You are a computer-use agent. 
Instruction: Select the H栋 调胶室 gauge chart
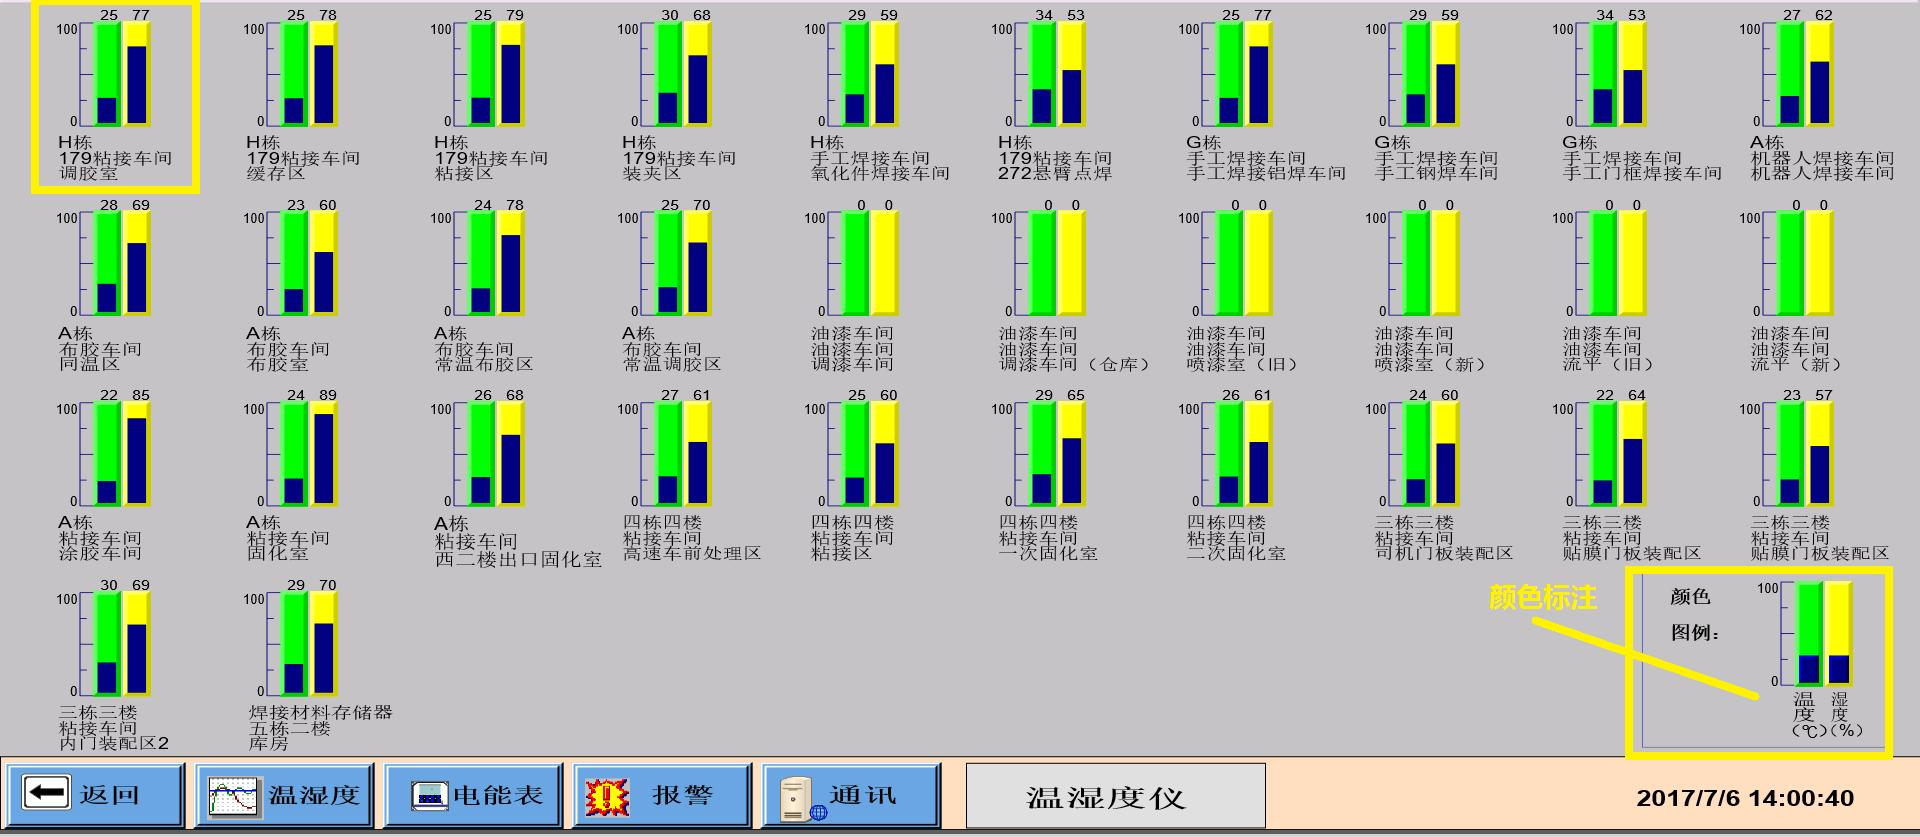121,74
